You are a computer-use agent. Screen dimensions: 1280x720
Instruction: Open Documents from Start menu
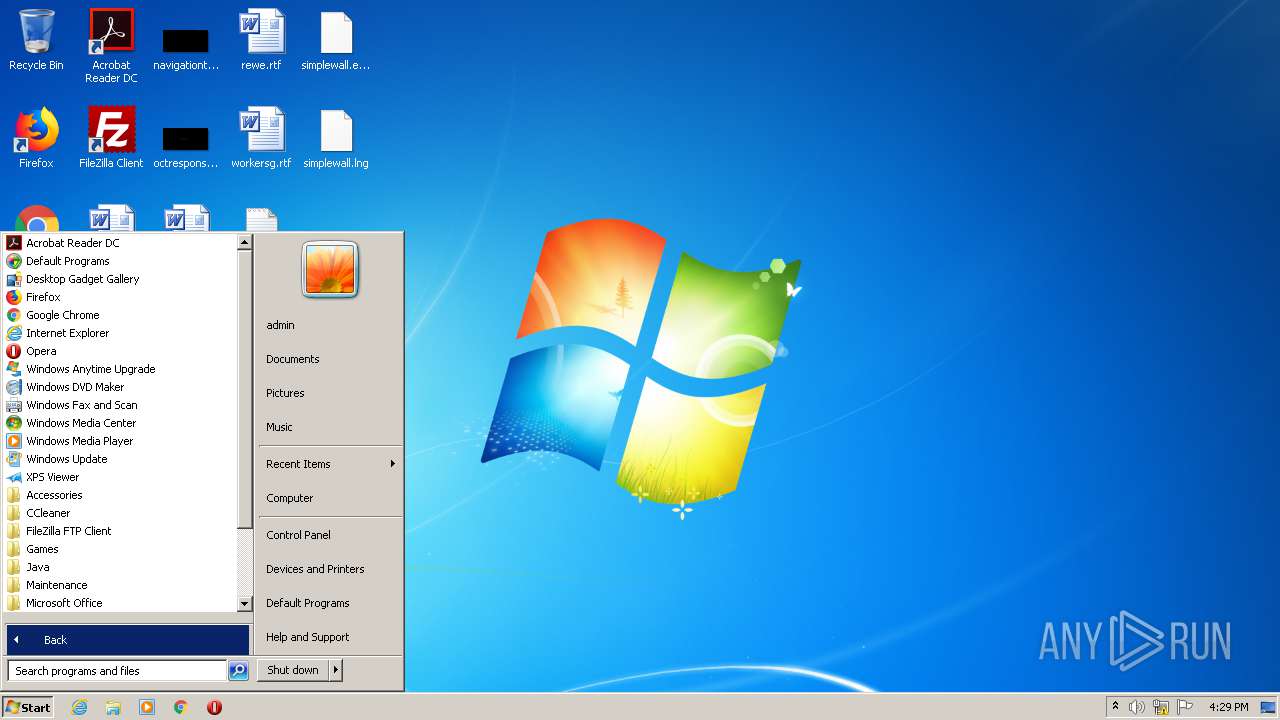point(330,359)
